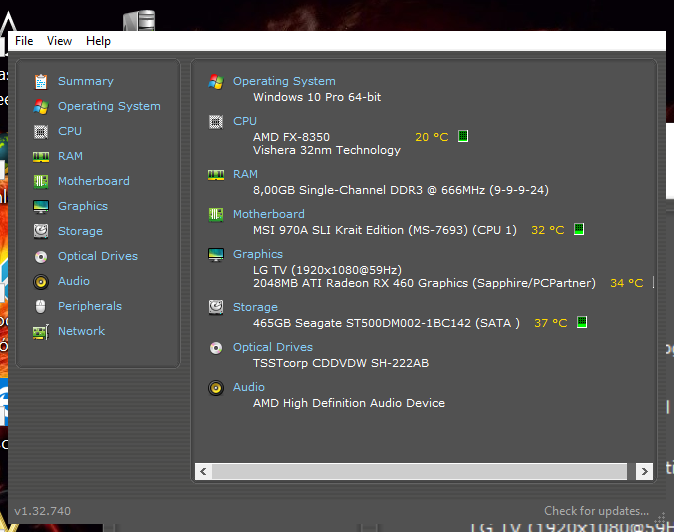Click the CPU temperature 20 °C value

point(432,137)
